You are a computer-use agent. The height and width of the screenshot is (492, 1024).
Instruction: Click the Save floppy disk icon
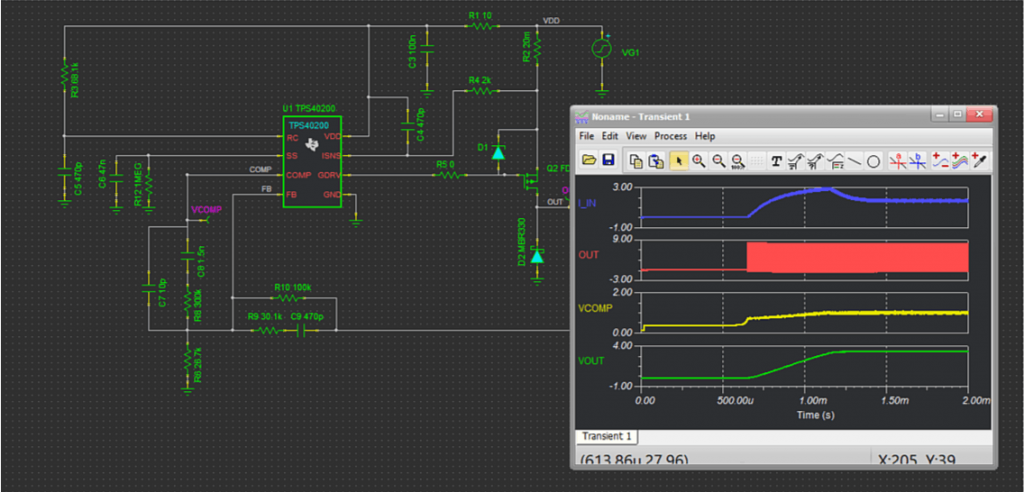point(608,160)
